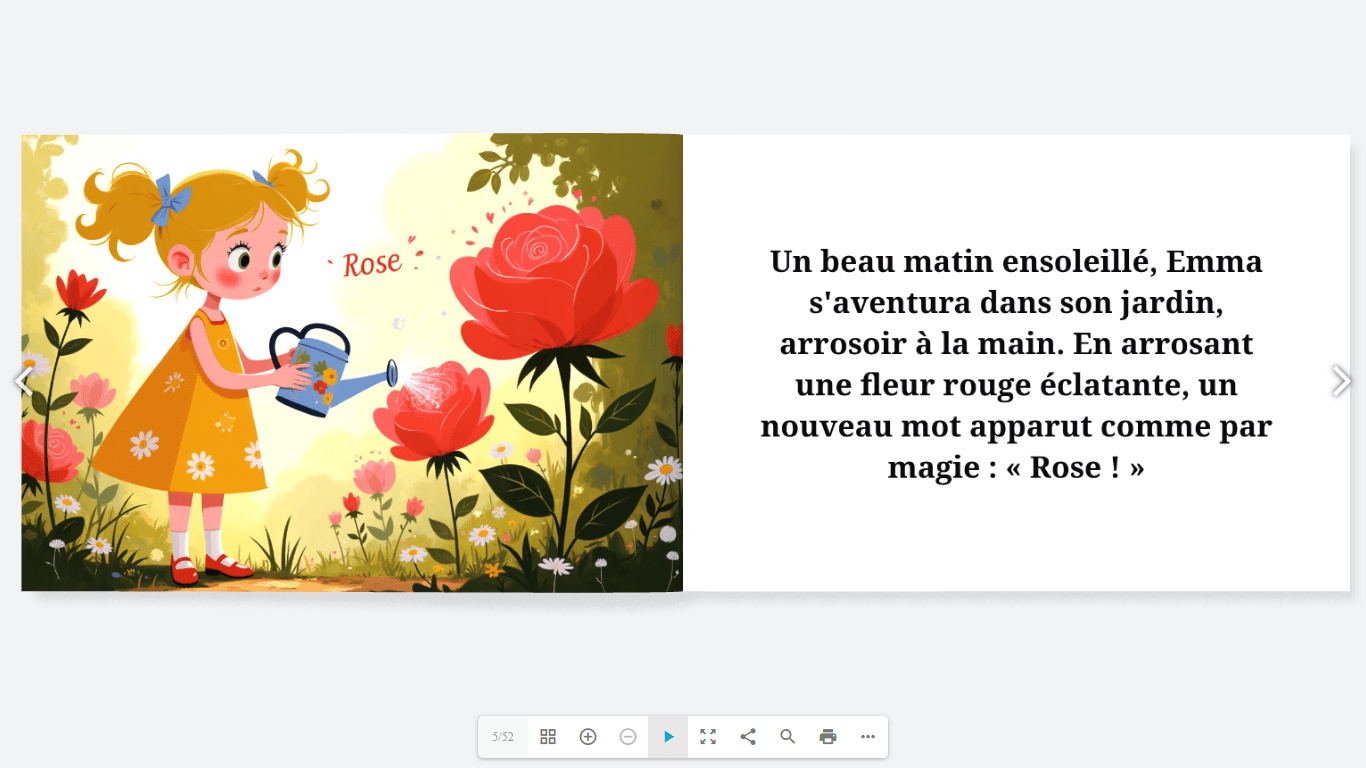Start autoplay with the blue play button
This screenshot has height=768, width=1366.
pos(668,737)
